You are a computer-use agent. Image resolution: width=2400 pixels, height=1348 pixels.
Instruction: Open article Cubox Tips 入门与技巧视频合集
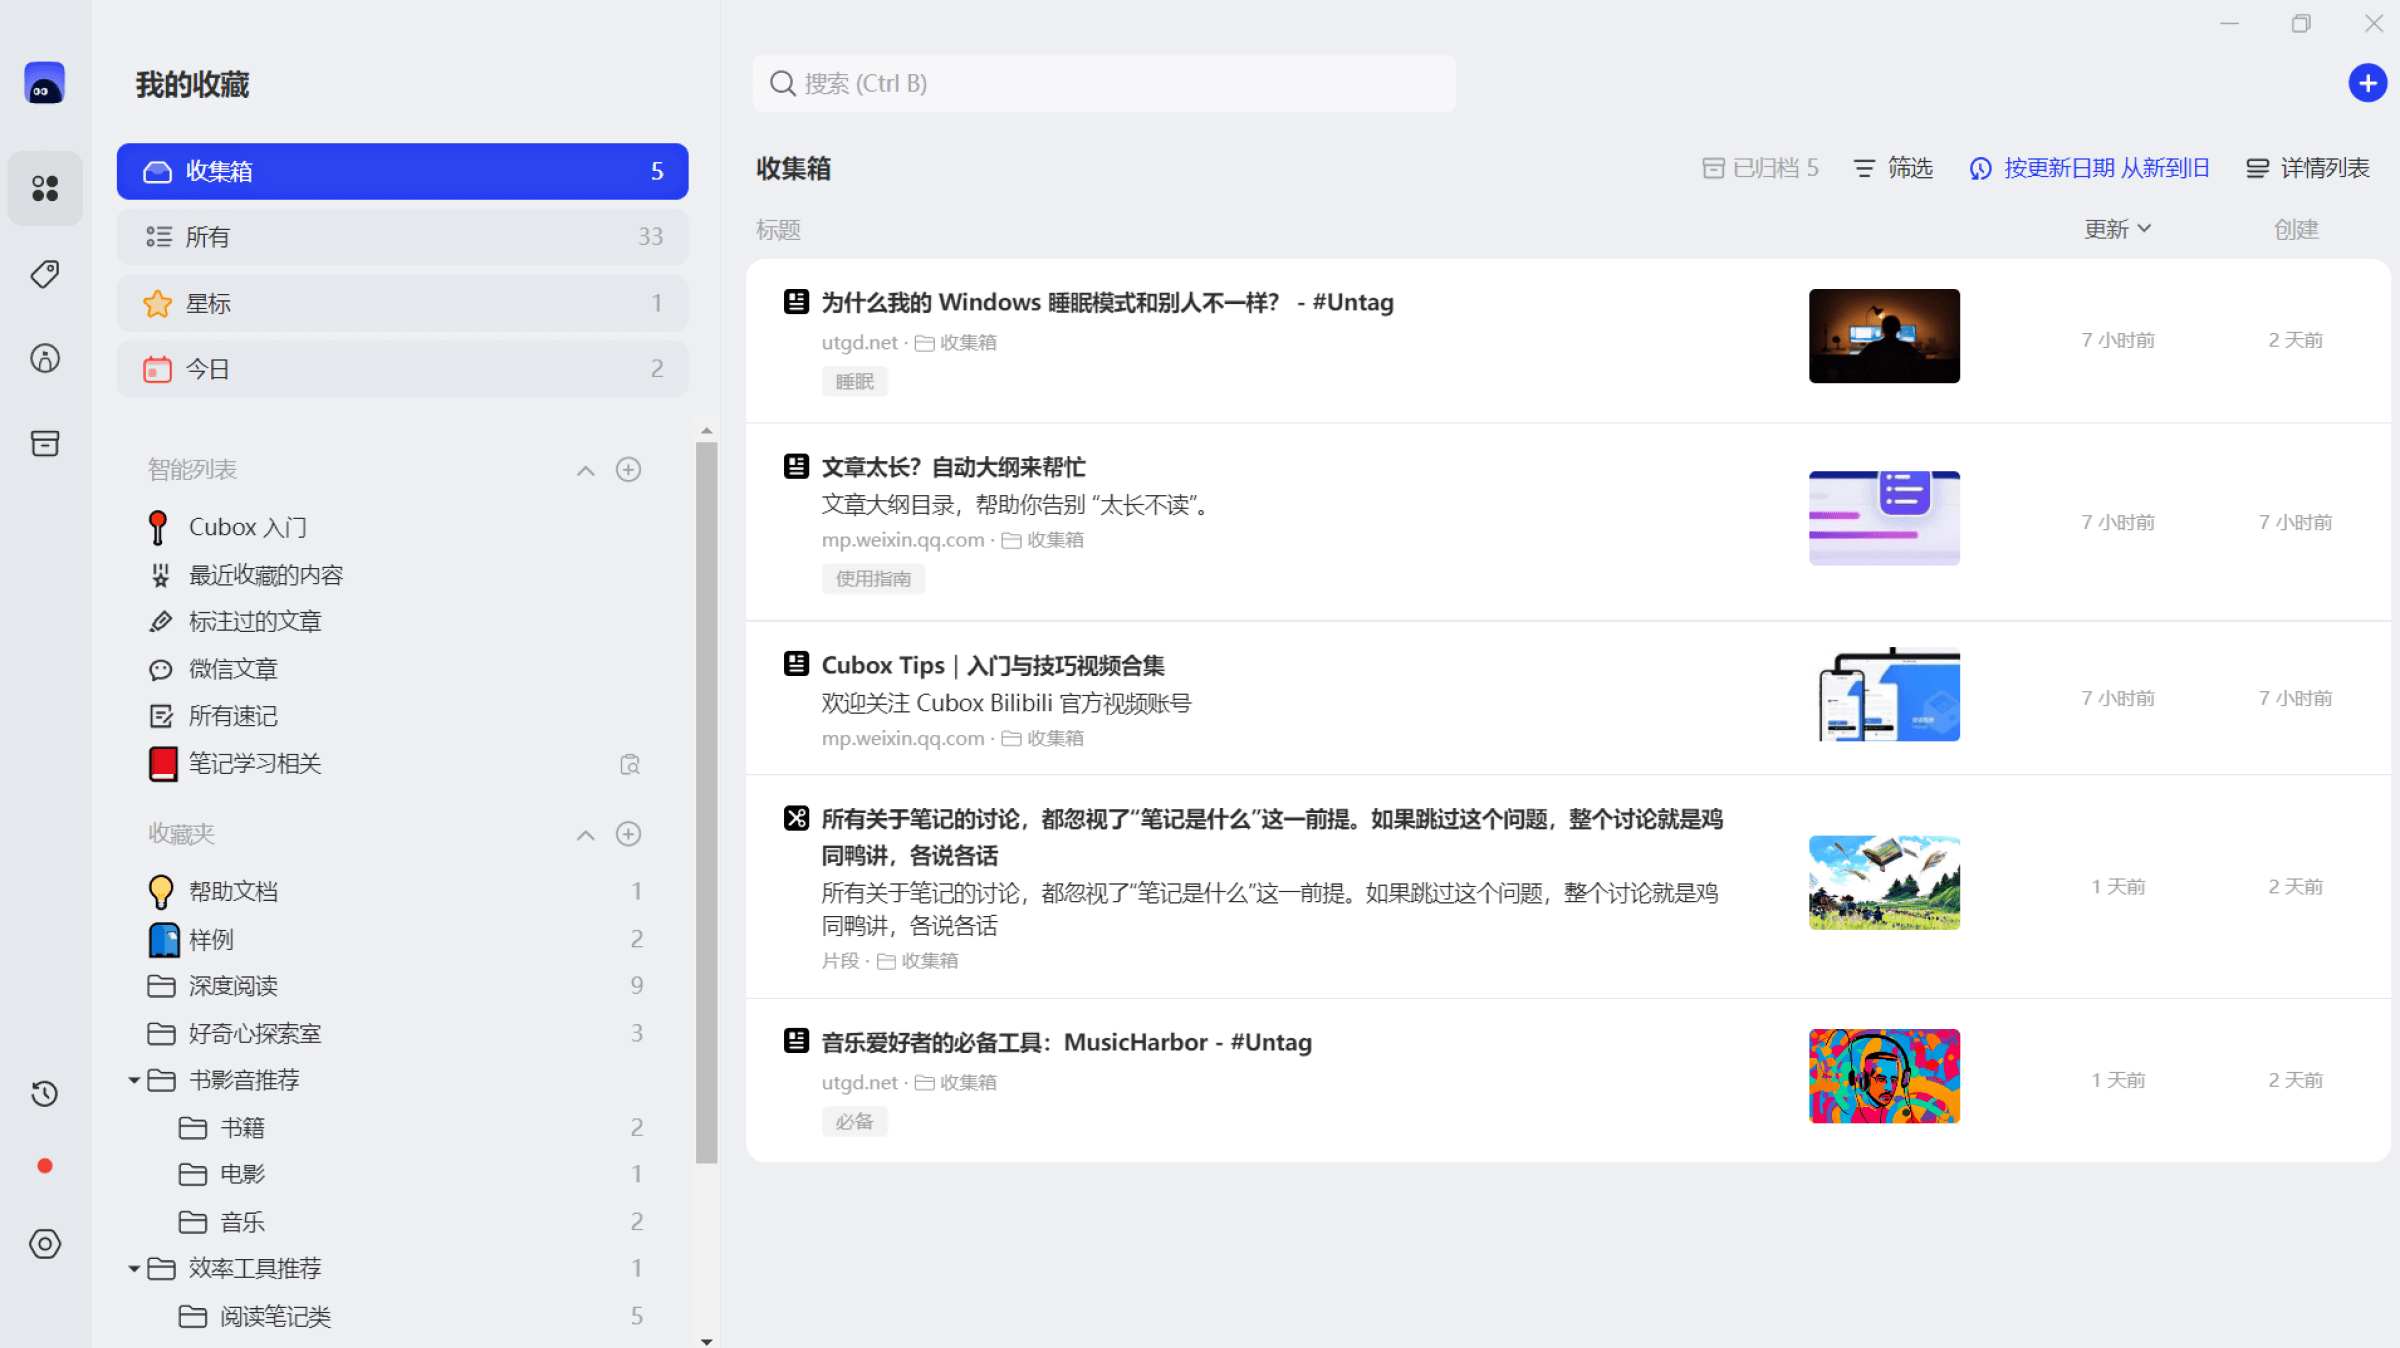coord(993,665)
